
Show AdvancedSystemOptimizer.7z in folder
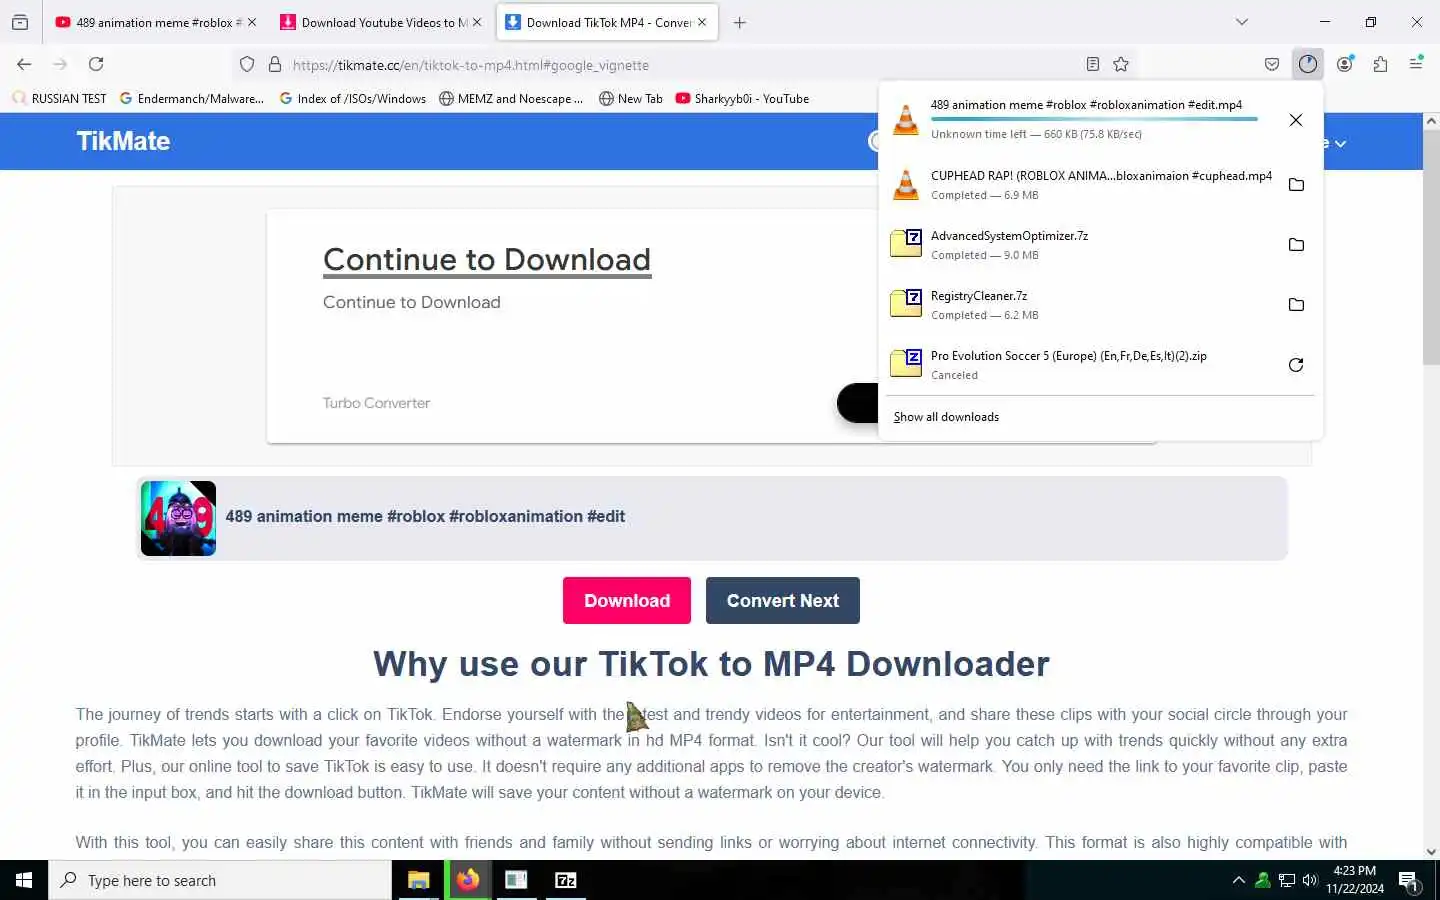tap(1296, 245)
